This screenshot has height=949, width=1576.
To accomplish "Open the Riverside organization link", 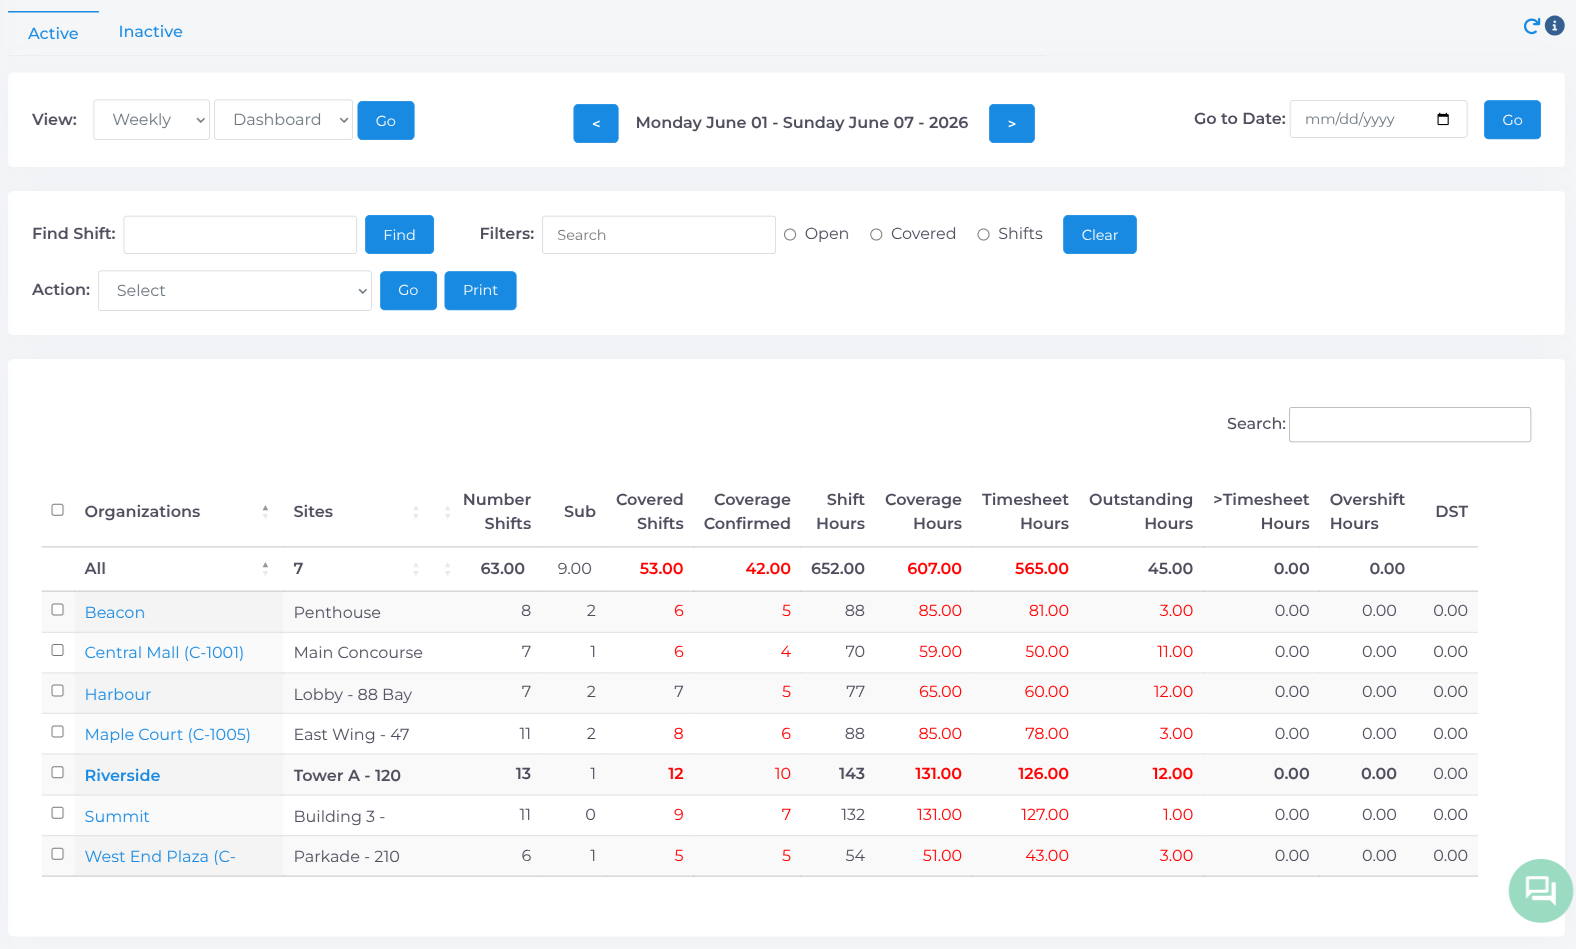I will point(122,775).
